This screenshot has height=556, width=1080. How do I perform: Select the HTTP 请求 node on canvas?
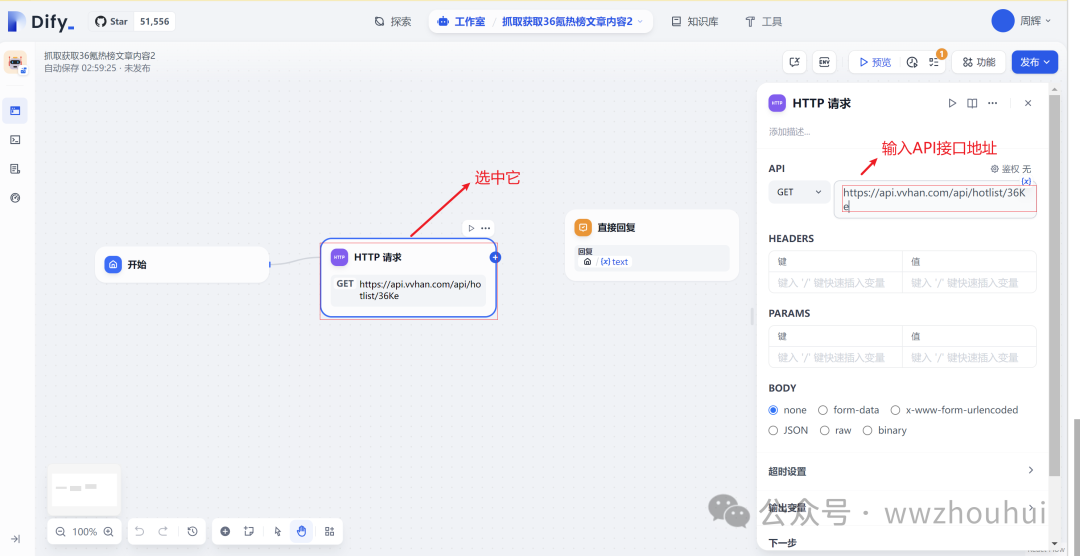(408, 278)
